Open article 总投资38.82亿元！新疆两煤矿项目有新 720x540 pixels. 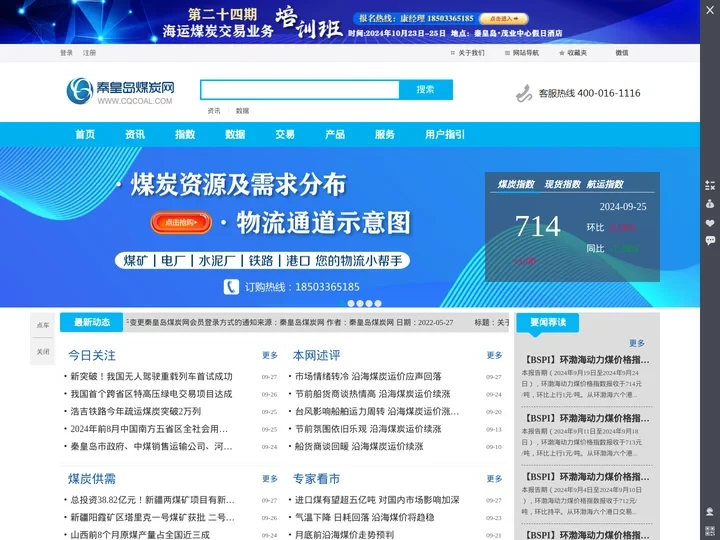click(152, 500)
